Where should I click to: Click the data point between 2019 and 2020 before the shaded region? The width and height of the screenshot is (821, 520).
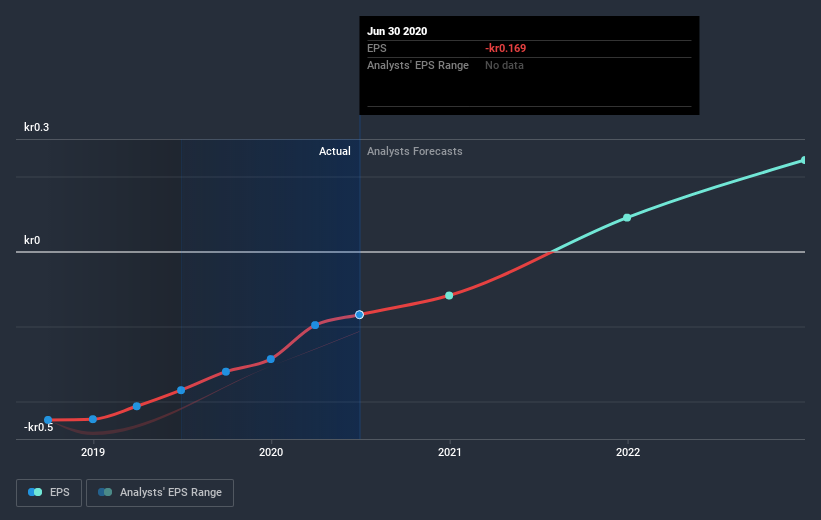point(137,406)
